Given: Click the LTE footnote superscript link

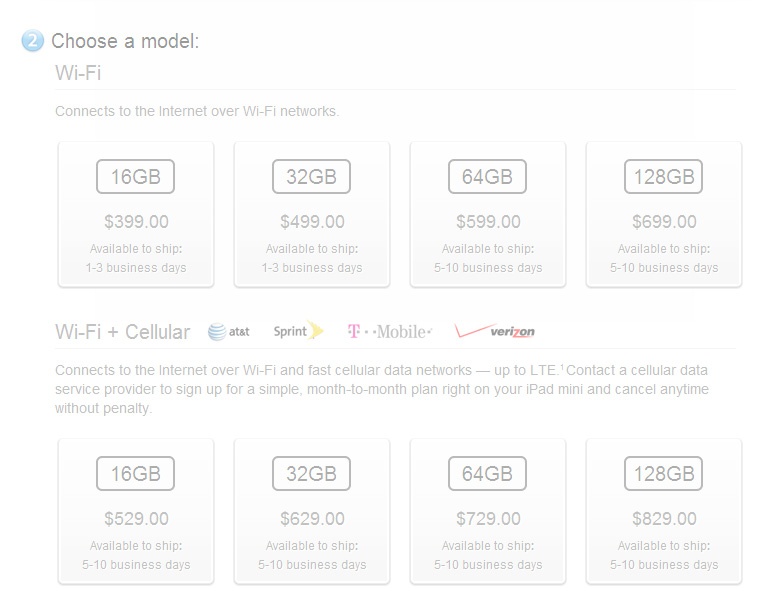Looking at the screenshot, I should [x=563, y=367].
